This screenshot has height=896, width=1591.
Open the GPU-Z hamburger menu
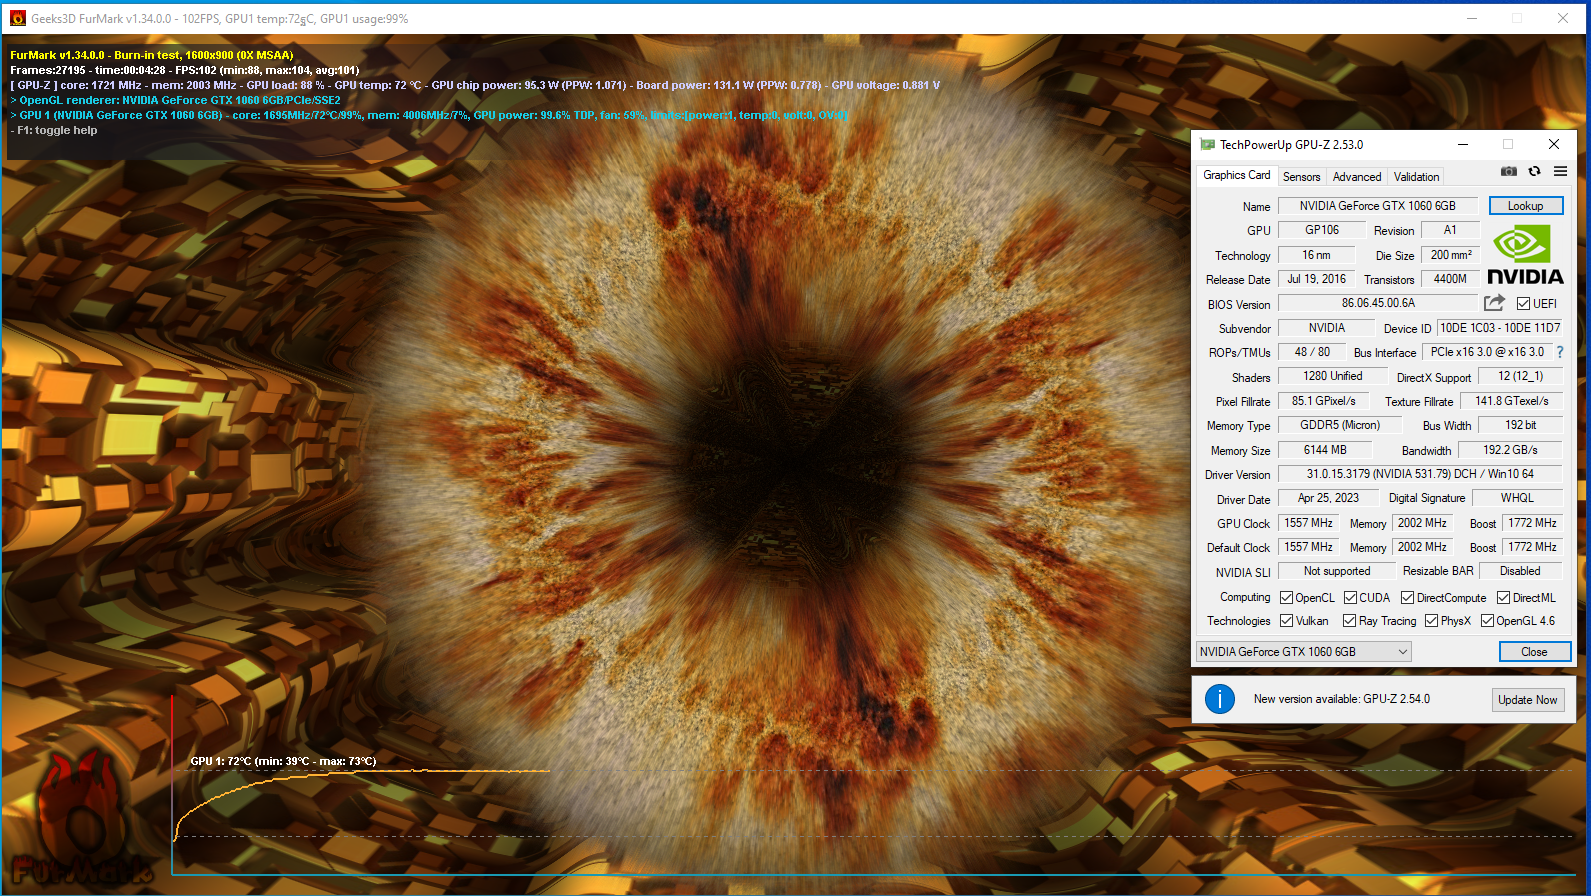1560,172
